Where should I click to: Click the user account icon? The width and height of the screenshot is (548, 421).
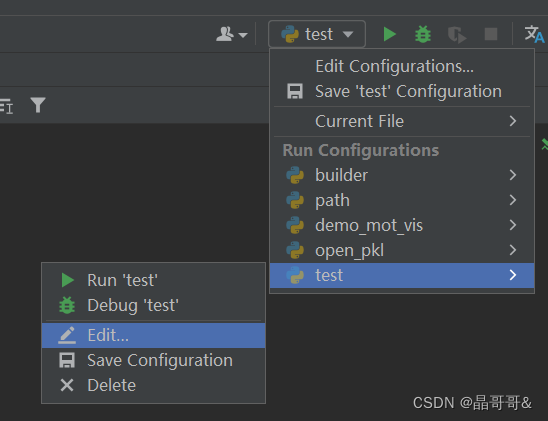[x=231, y=34]
